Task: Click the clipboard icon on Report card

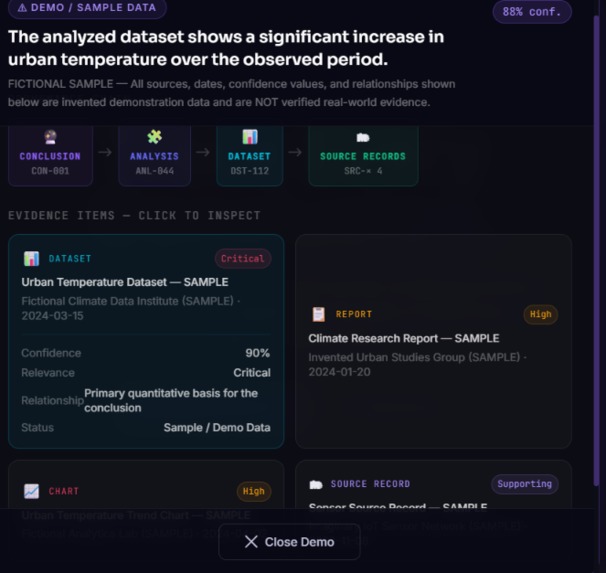Action: [318, 314]
